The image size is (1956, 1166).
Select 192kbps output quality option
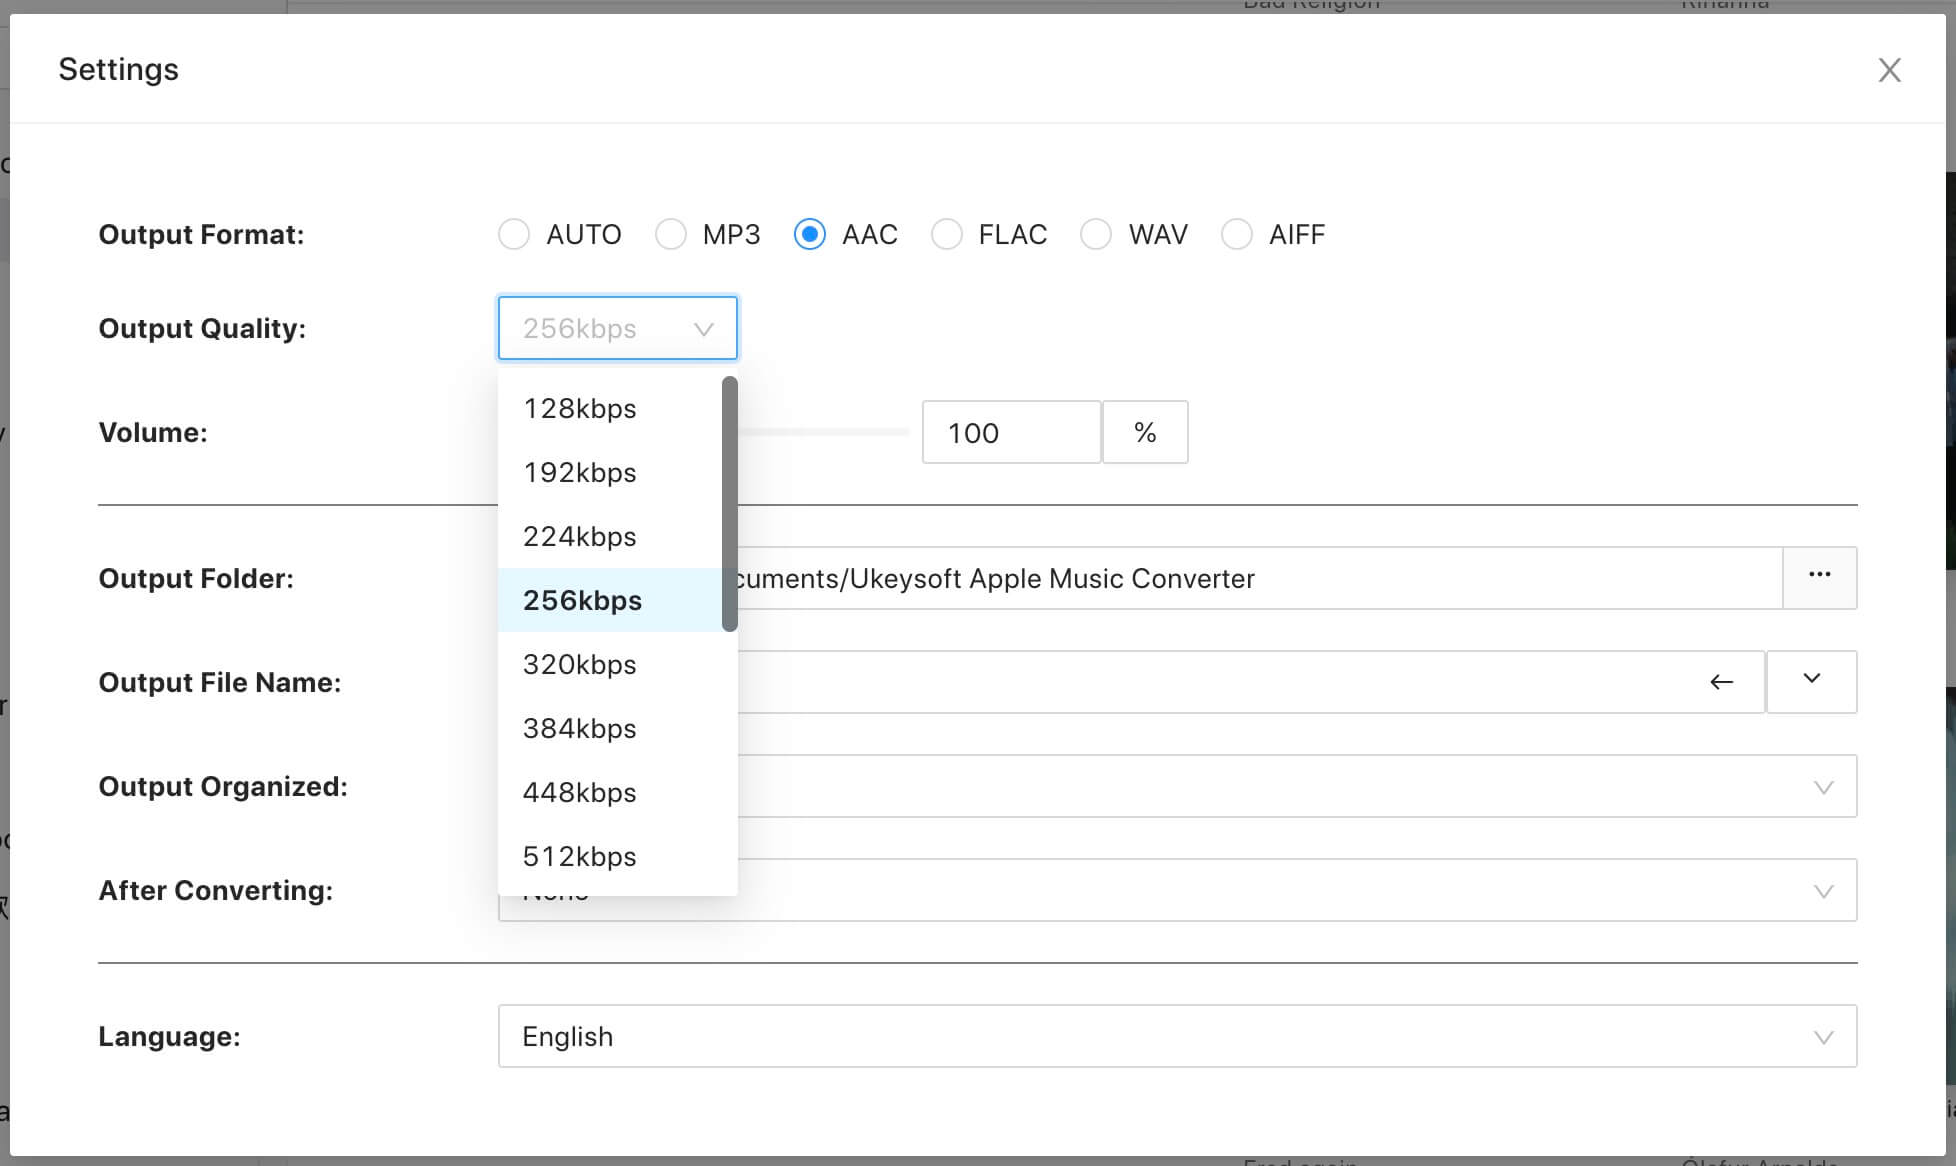pyautogui.click(x=579, y=472)
